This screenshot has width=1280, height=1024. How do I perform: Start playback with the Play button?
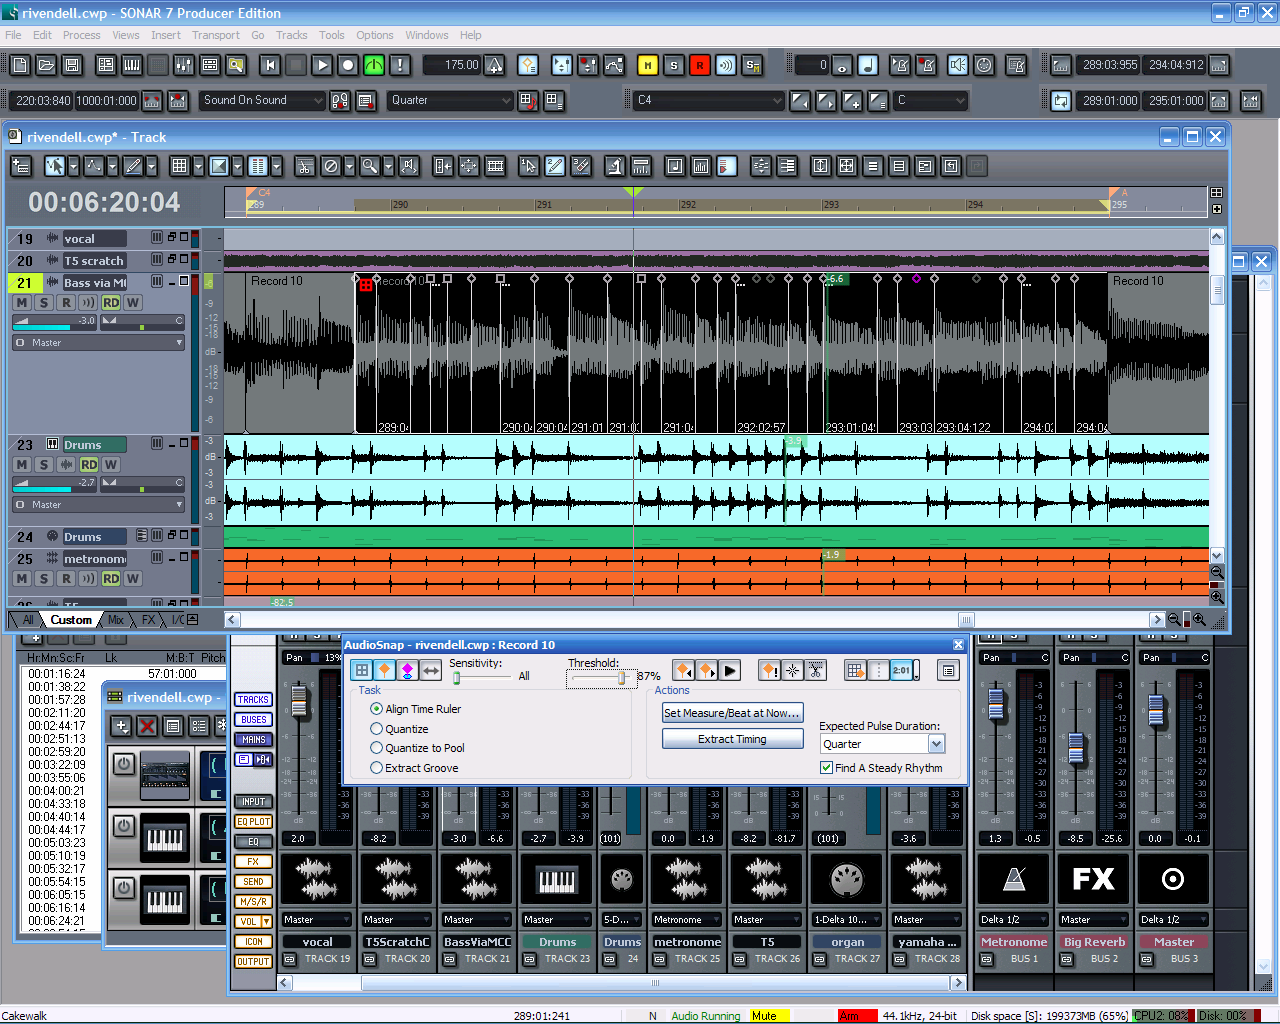tap(322, 65)
